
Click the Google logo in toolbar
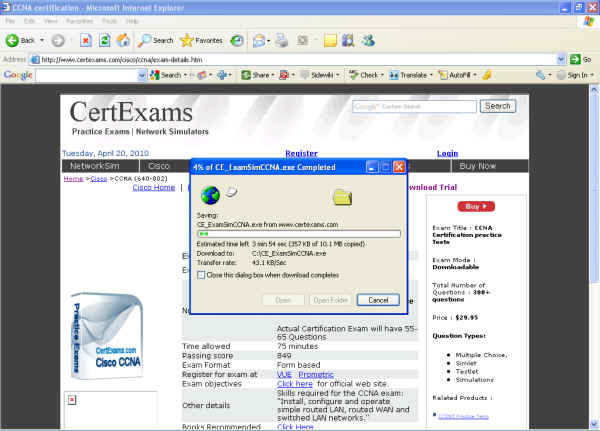click(x=18, y=75)
